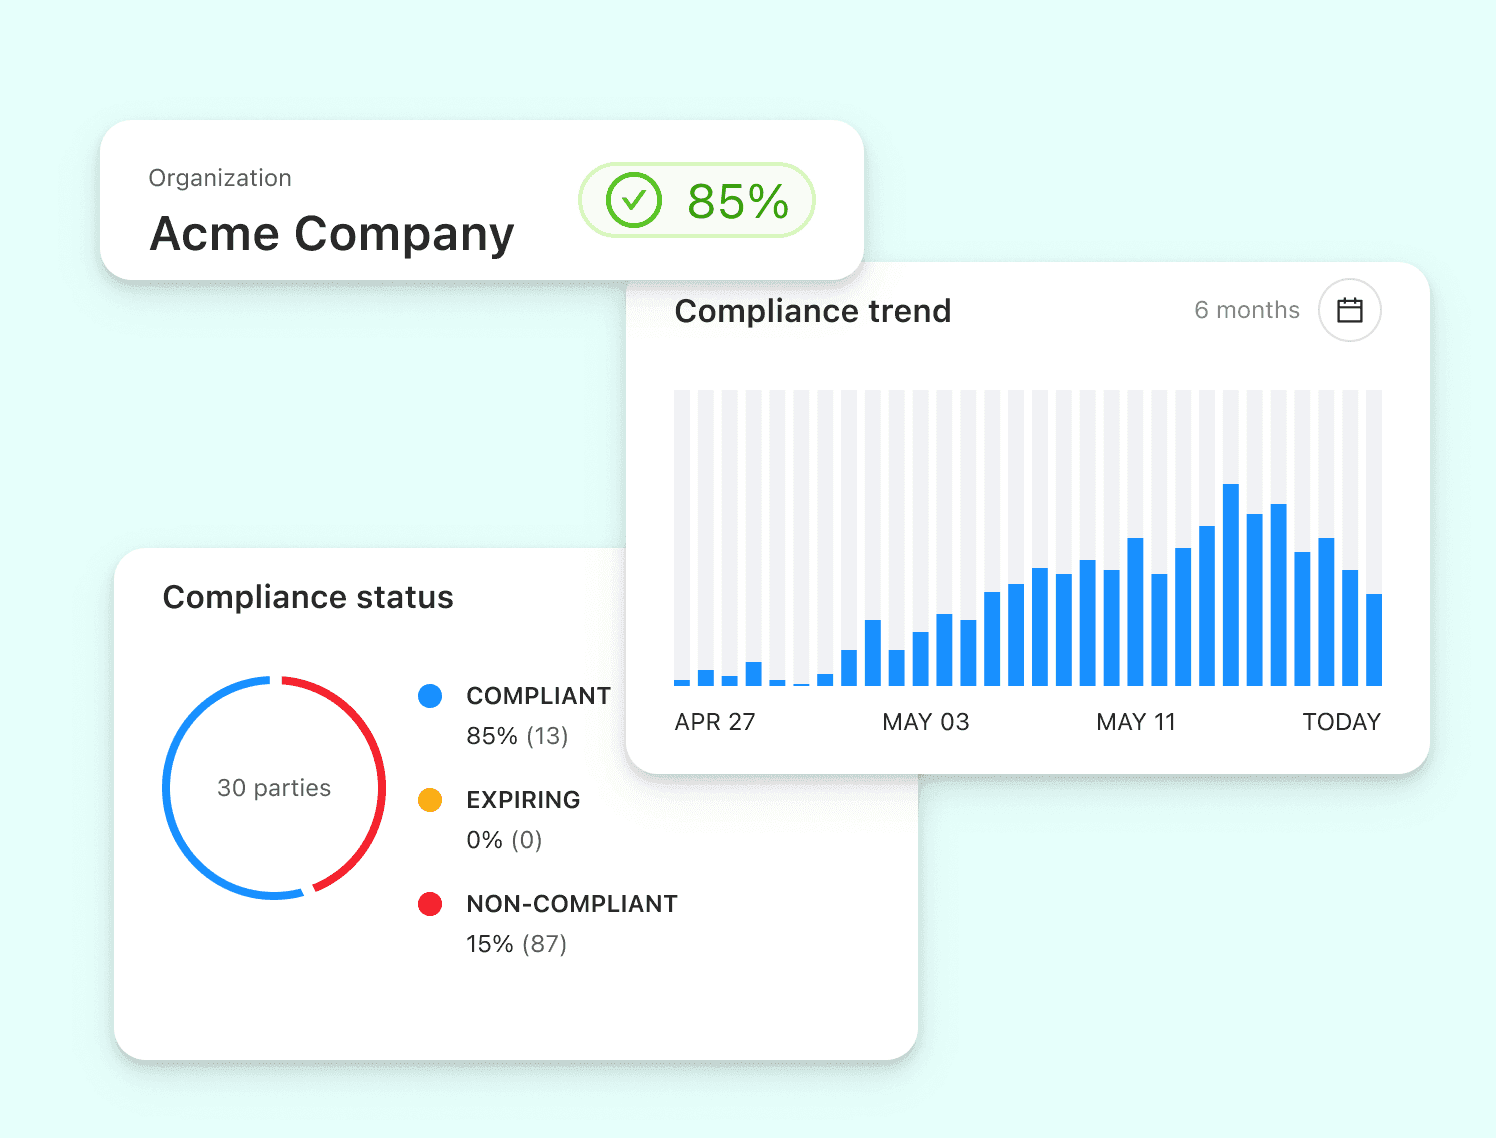The width and height of the screenshot is (1496, 1138).
Task: Click the '15% (87)' non-compliant value
Action: click(x=516, y=944)
